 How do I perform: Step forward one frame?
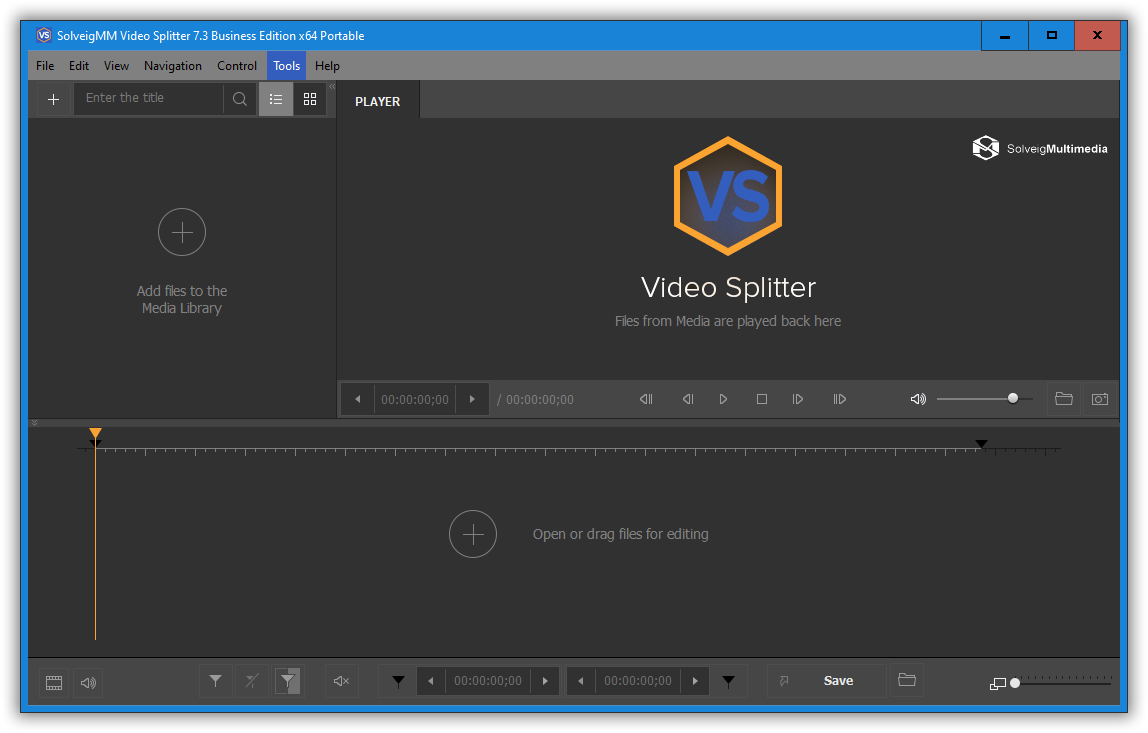798,399
